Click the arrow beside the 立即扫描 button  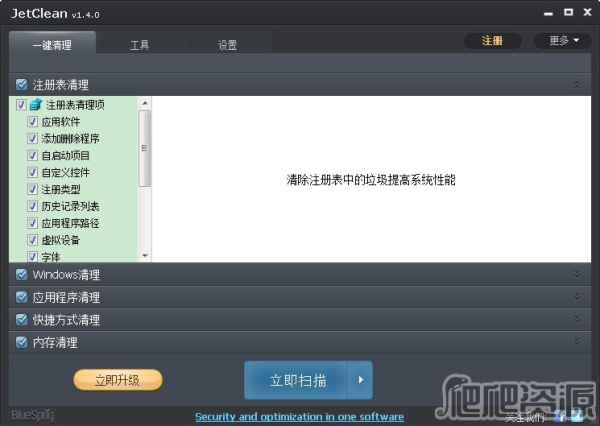point(360,380)
